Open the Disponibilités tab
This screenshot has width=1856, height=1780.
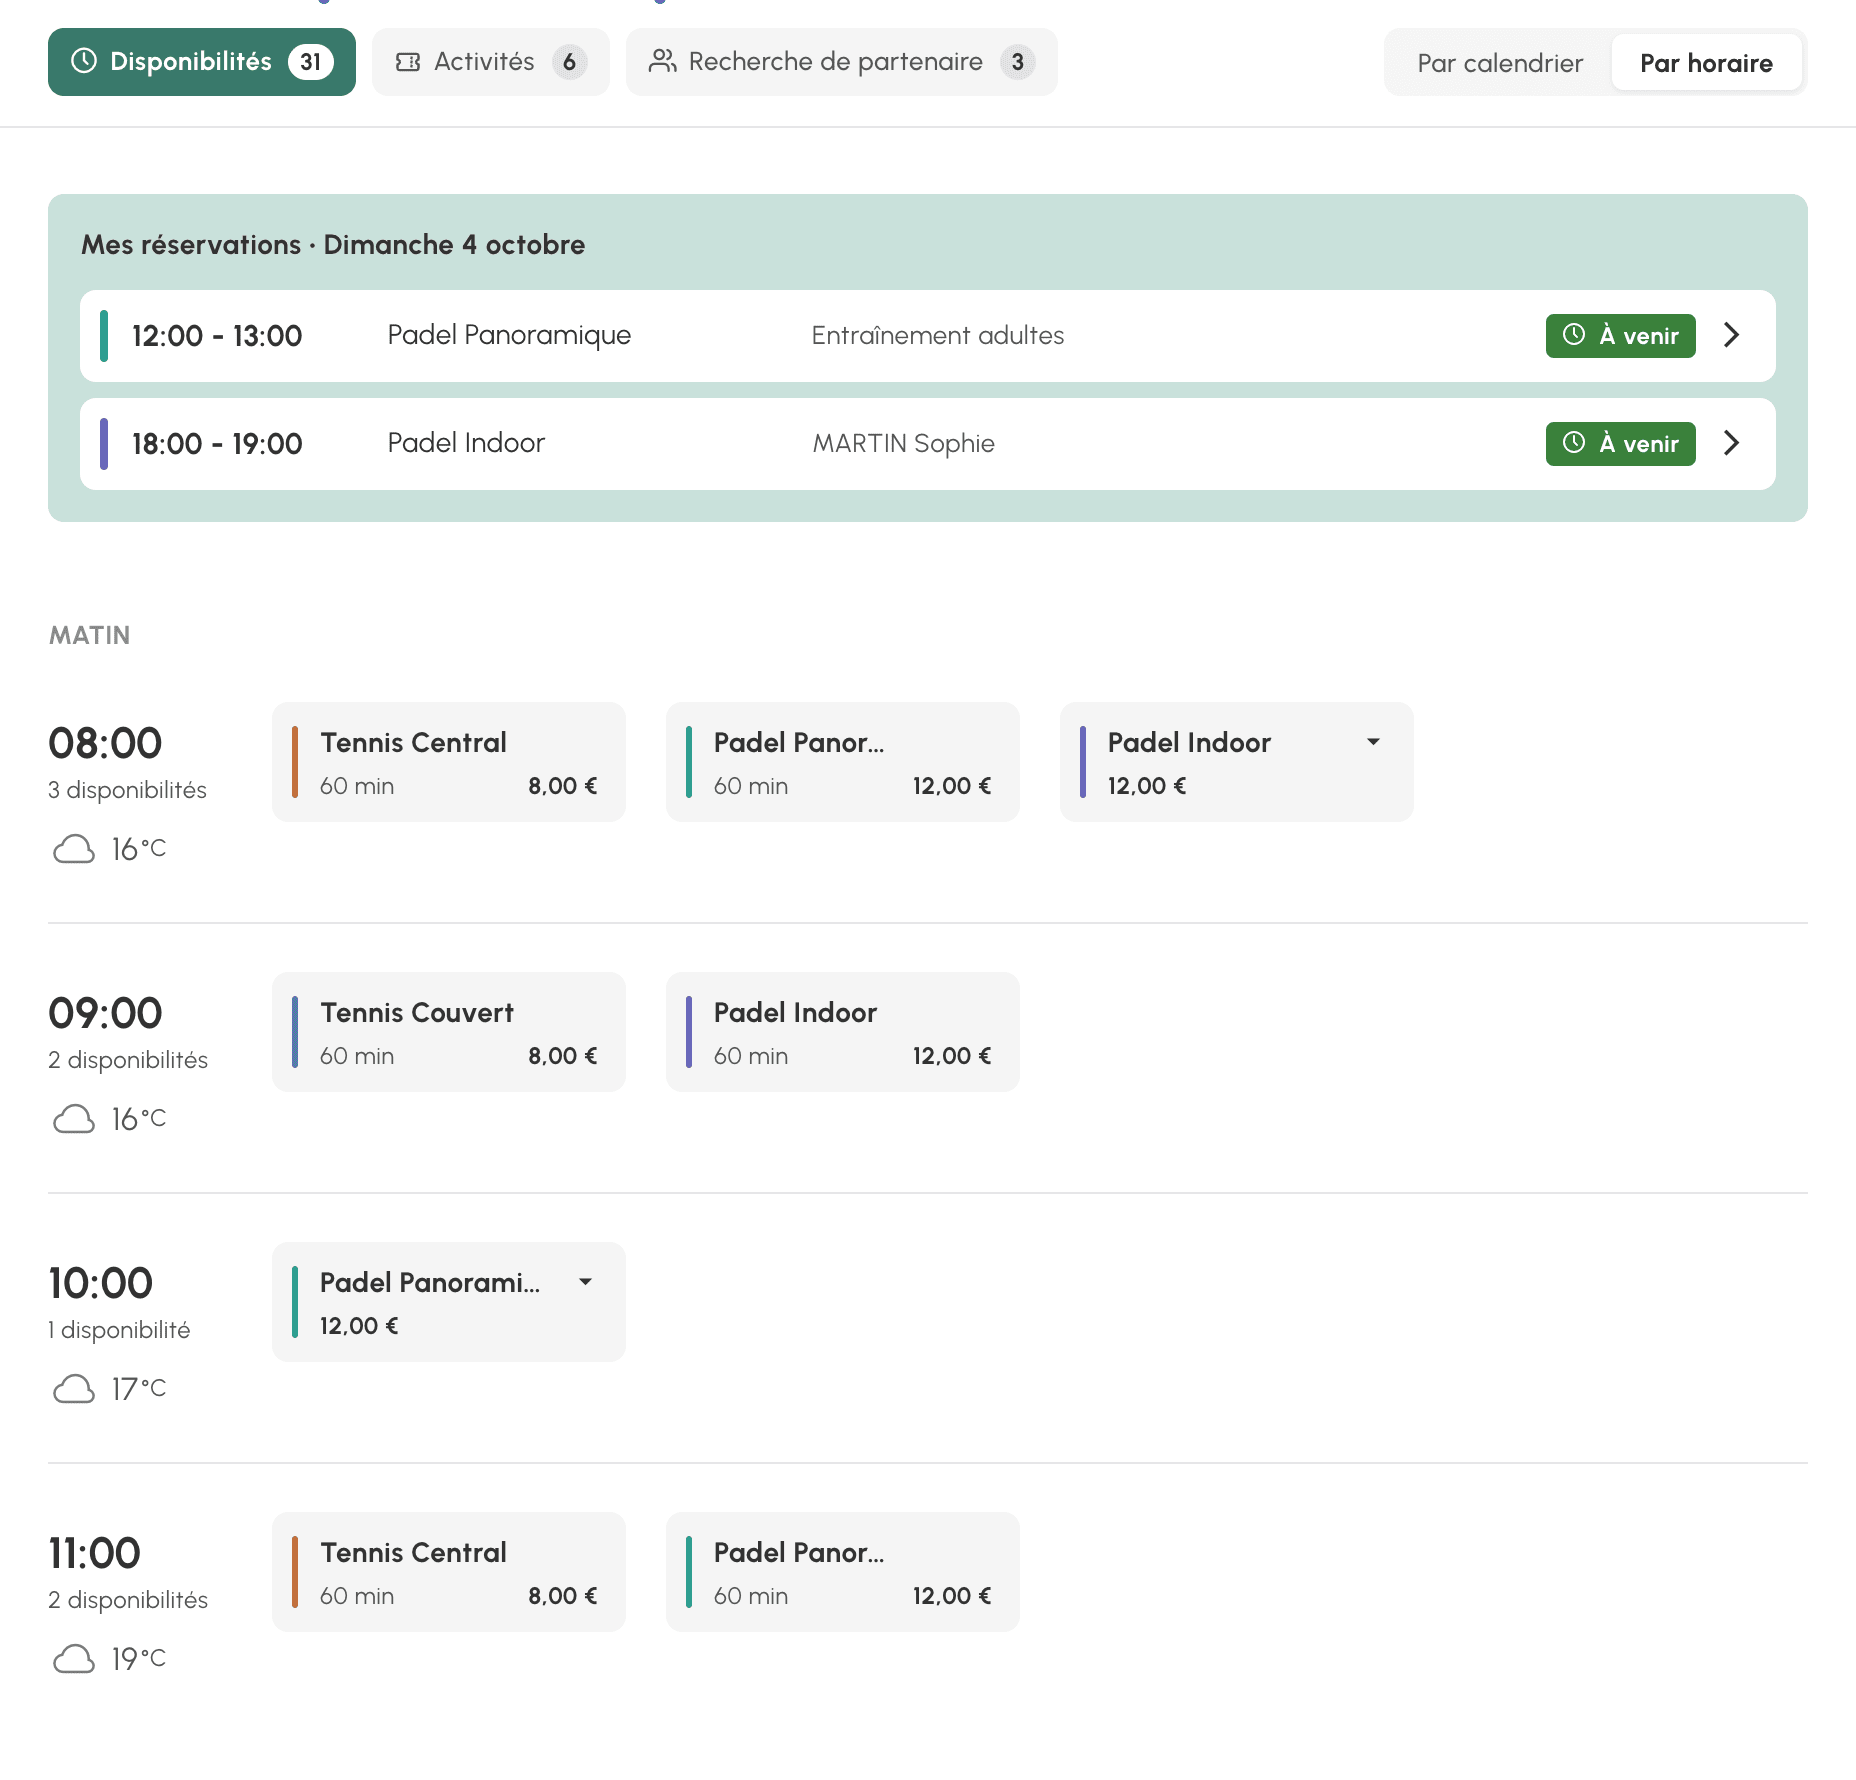coord(202,62)
